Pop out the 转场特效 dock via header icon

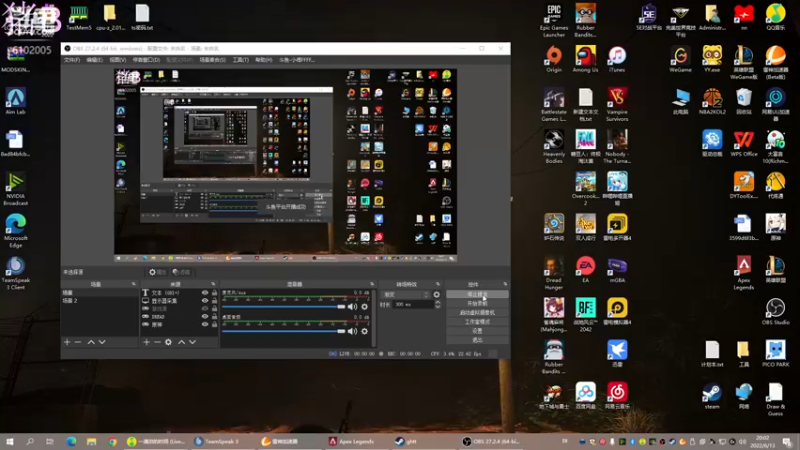[x=438, y=284]
